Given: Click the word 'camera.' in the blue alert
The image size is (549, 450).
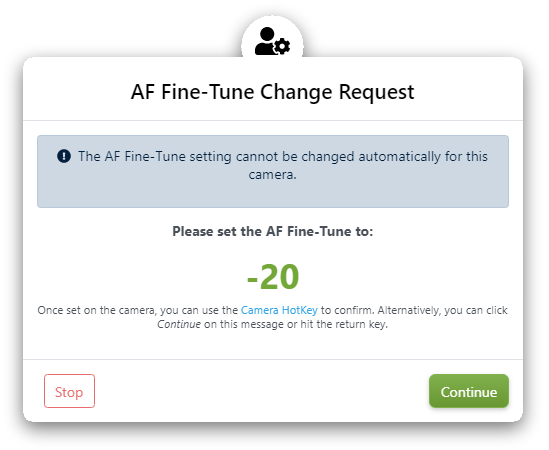Looking at the screenshot, I should tap(273, 174).
